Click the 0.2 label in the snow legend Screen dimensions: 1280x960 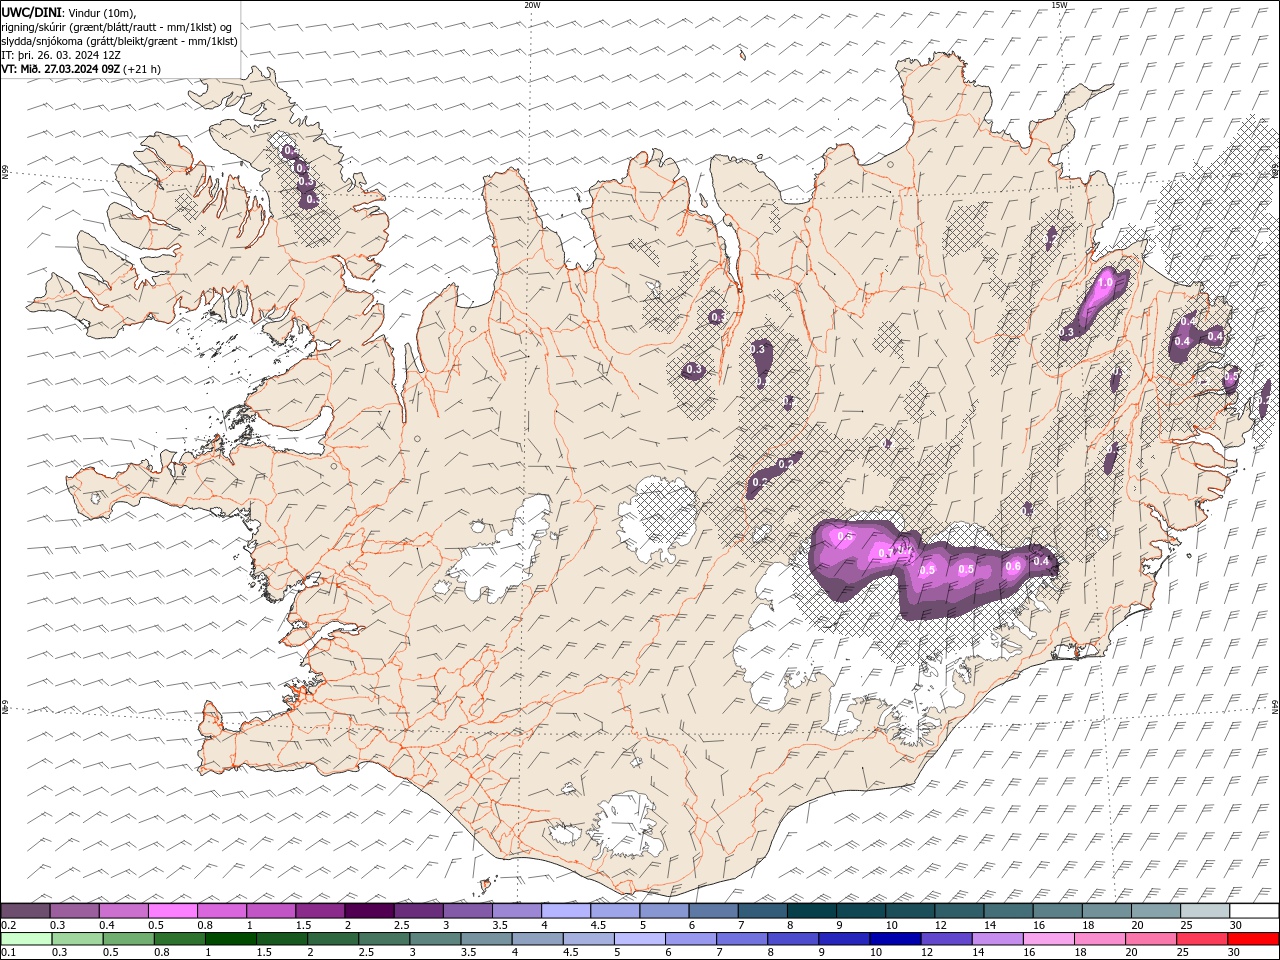[x=7, y=925]
